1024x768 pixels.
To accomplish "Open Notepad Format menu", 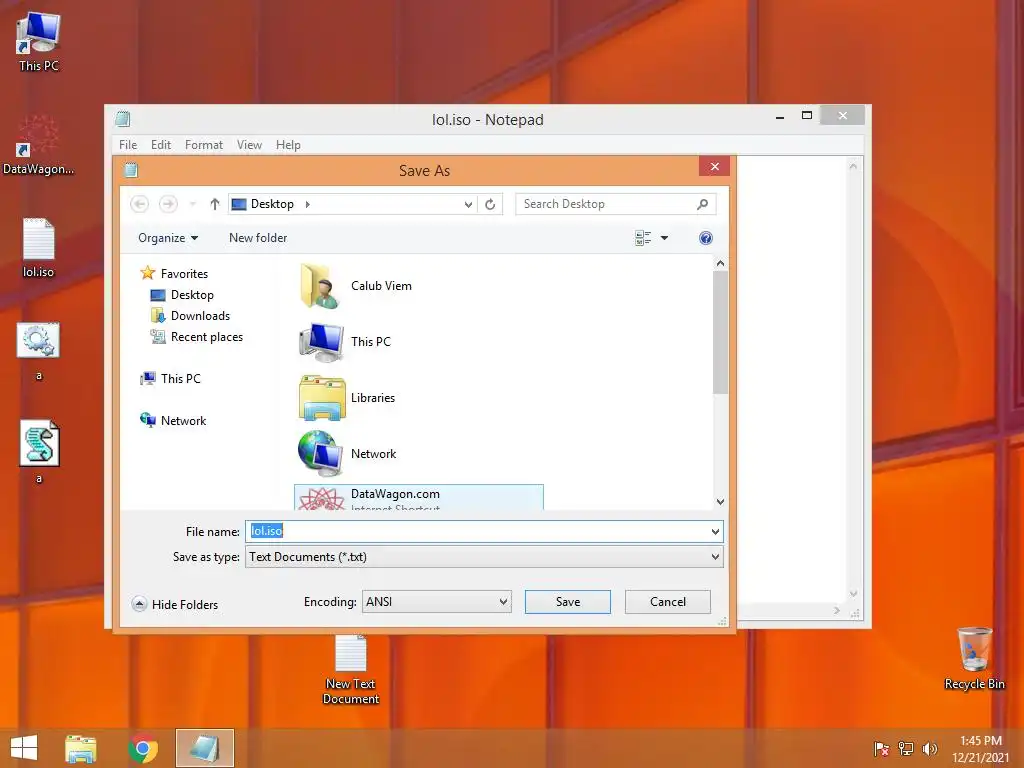I will point(204,145).
